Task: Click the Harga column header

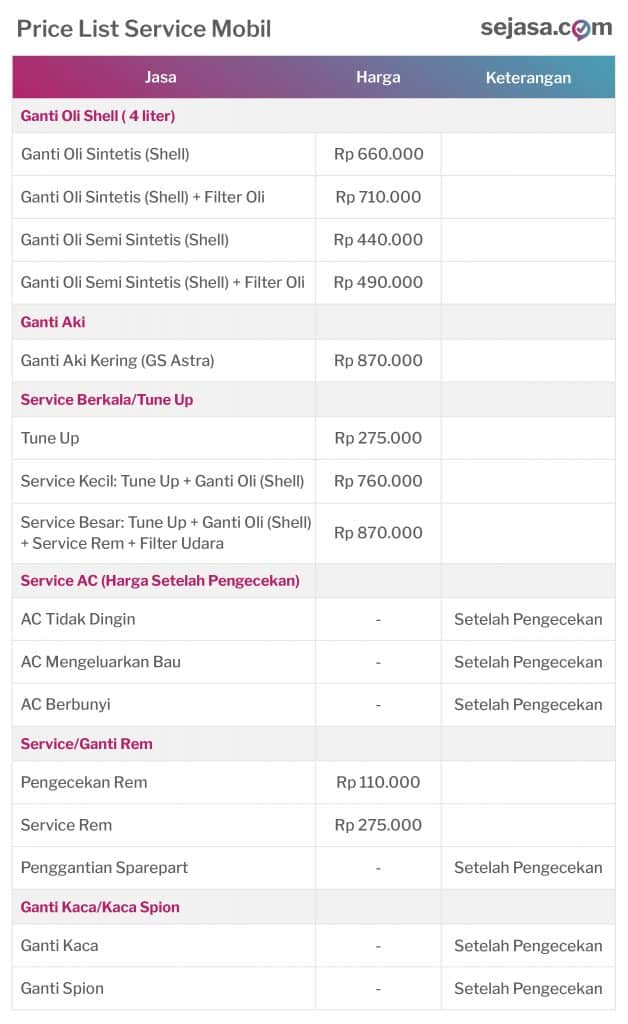Action: click(378, 77)
